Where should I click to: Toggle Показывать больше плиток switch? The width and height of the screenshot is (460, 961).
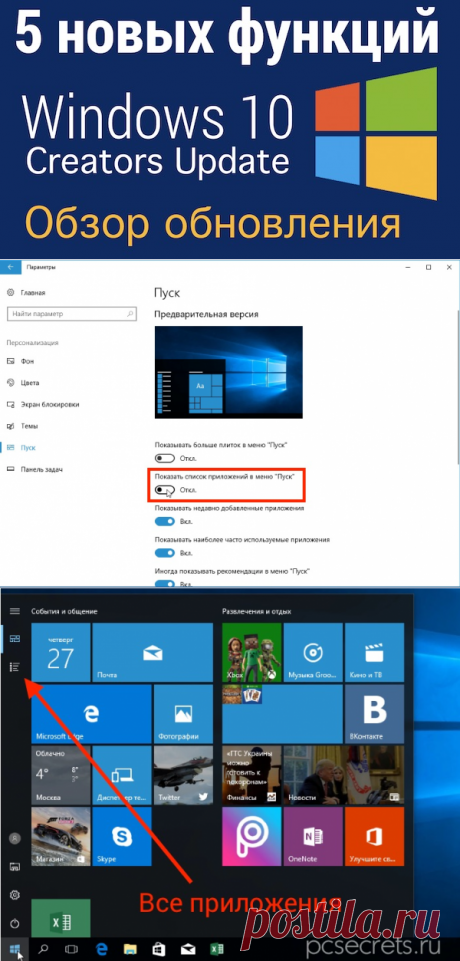click(165, 458)
